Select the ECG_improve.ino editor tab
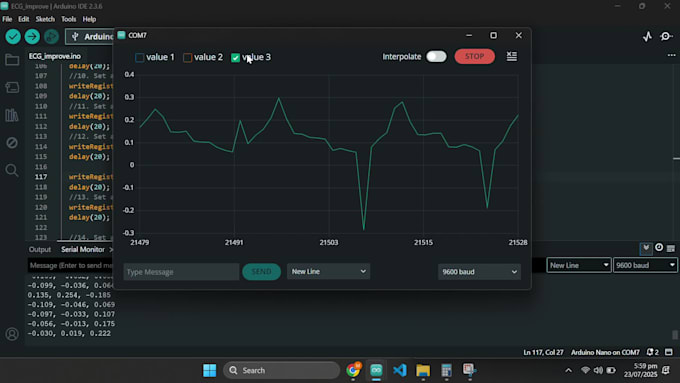680x383 pixels. pos(55,56)
